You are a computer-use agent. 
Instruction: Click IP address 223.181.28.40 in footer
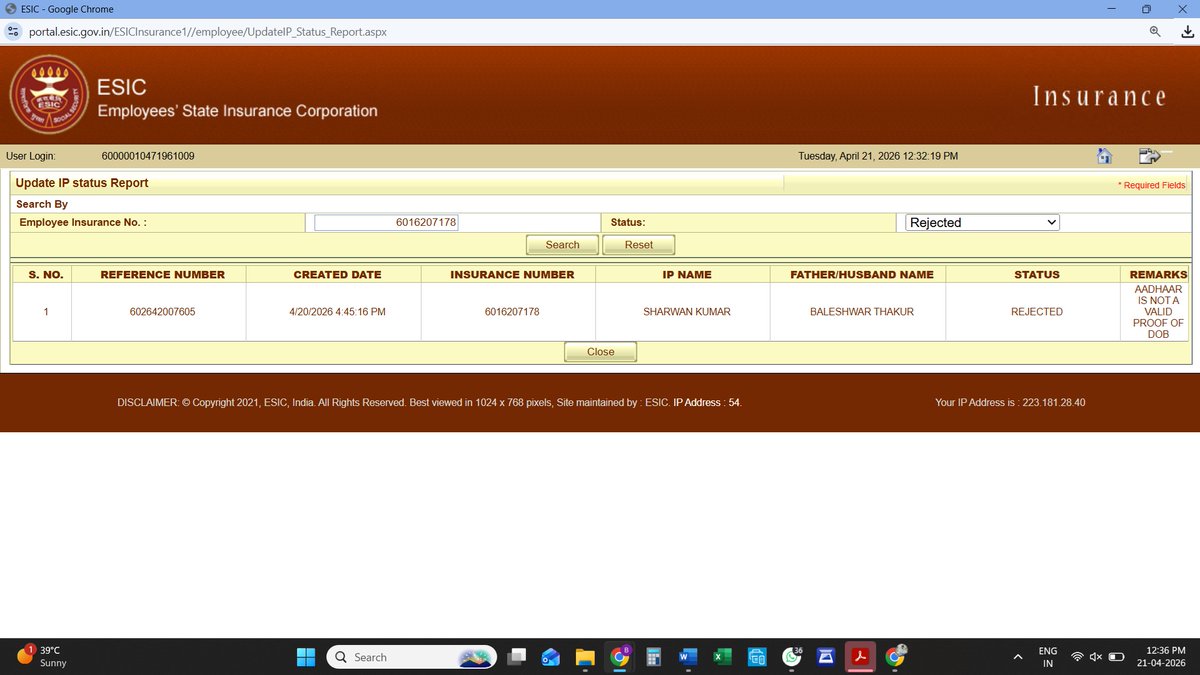coord(1053,403)
